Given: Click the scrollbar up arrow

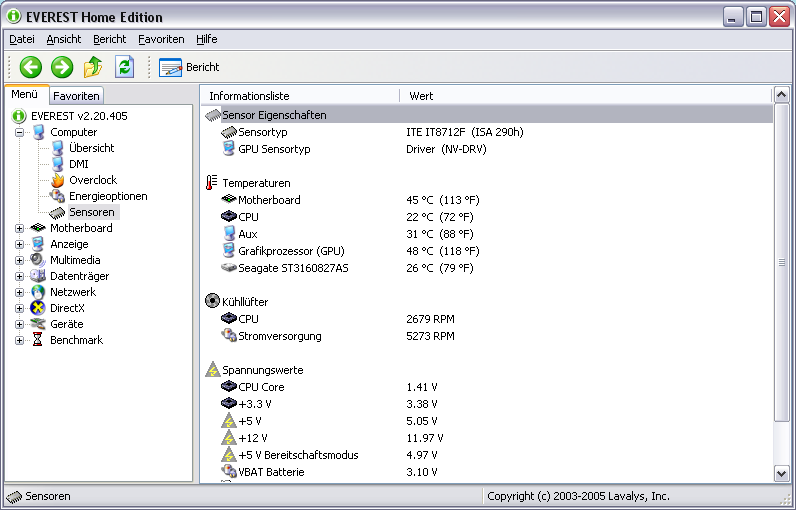Looking at the screenshot, I should 781,95.
